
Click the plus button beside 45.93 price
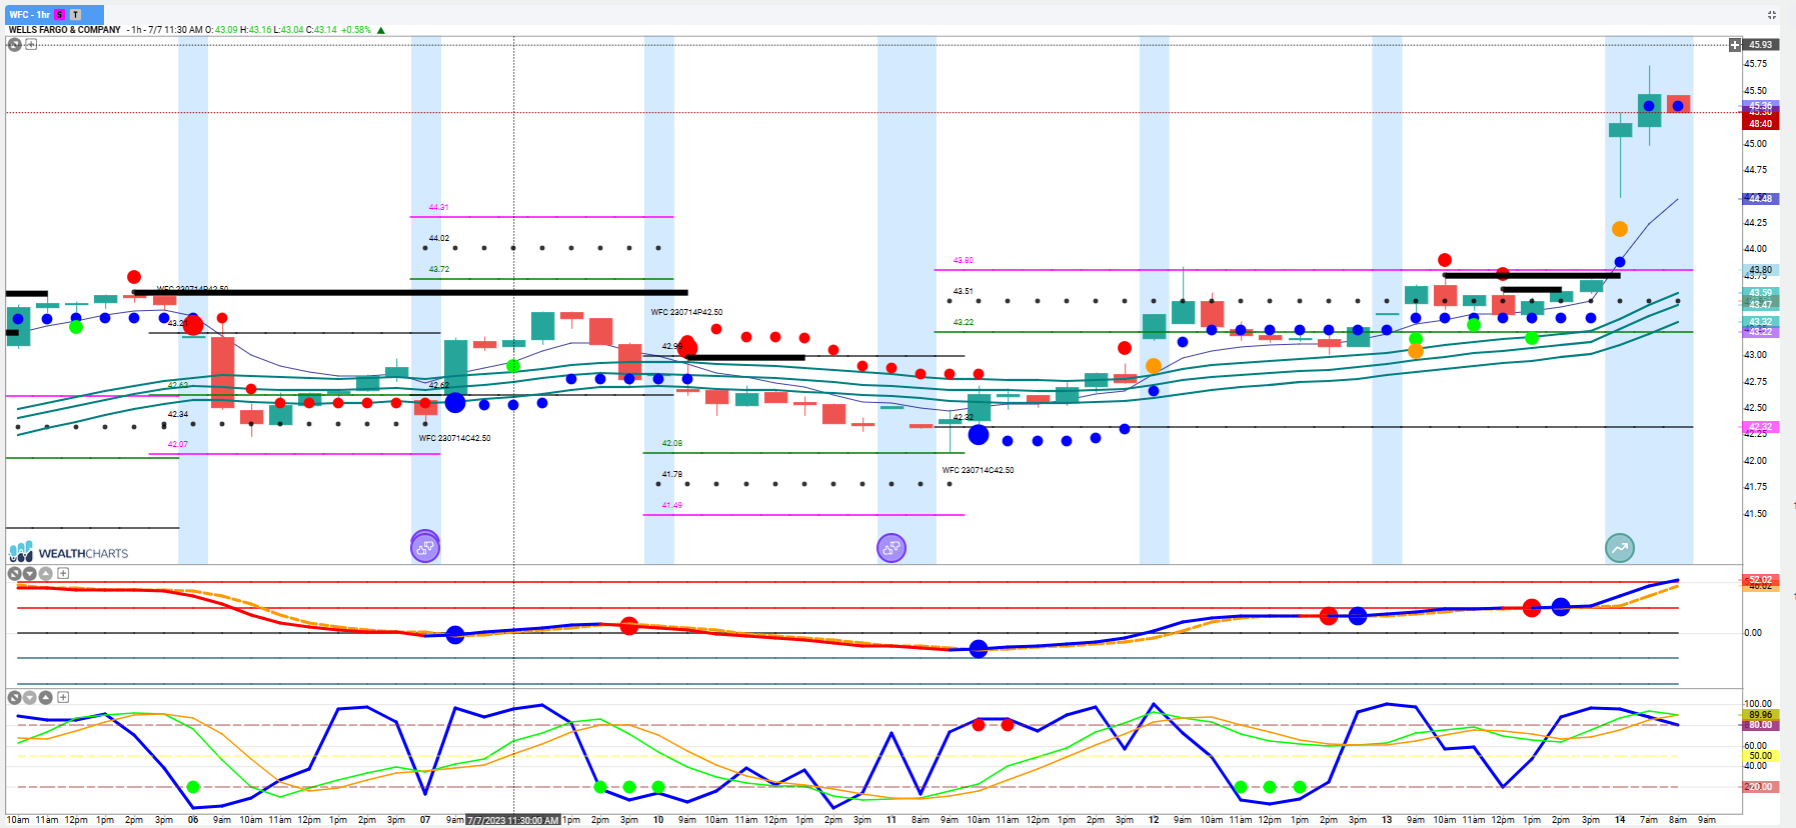1735,45
